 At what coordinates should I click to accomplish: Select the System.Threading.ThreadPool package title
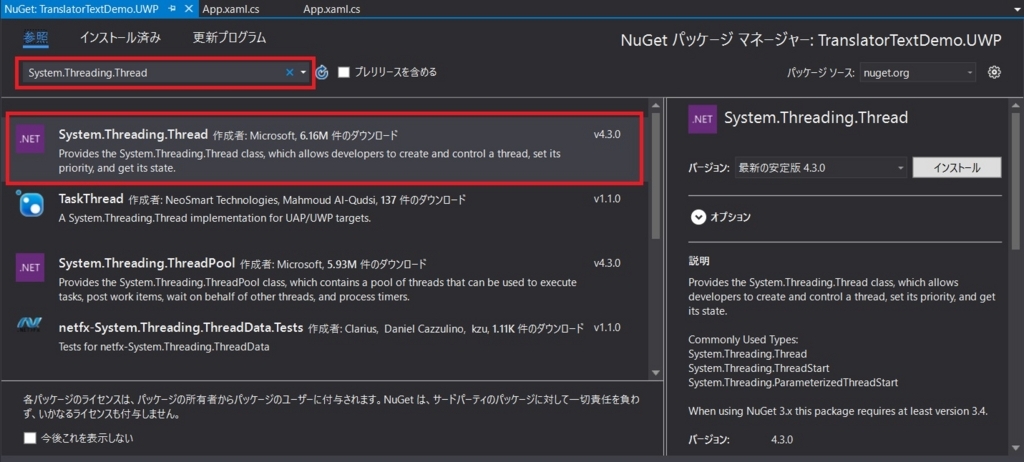click(147, 263)
